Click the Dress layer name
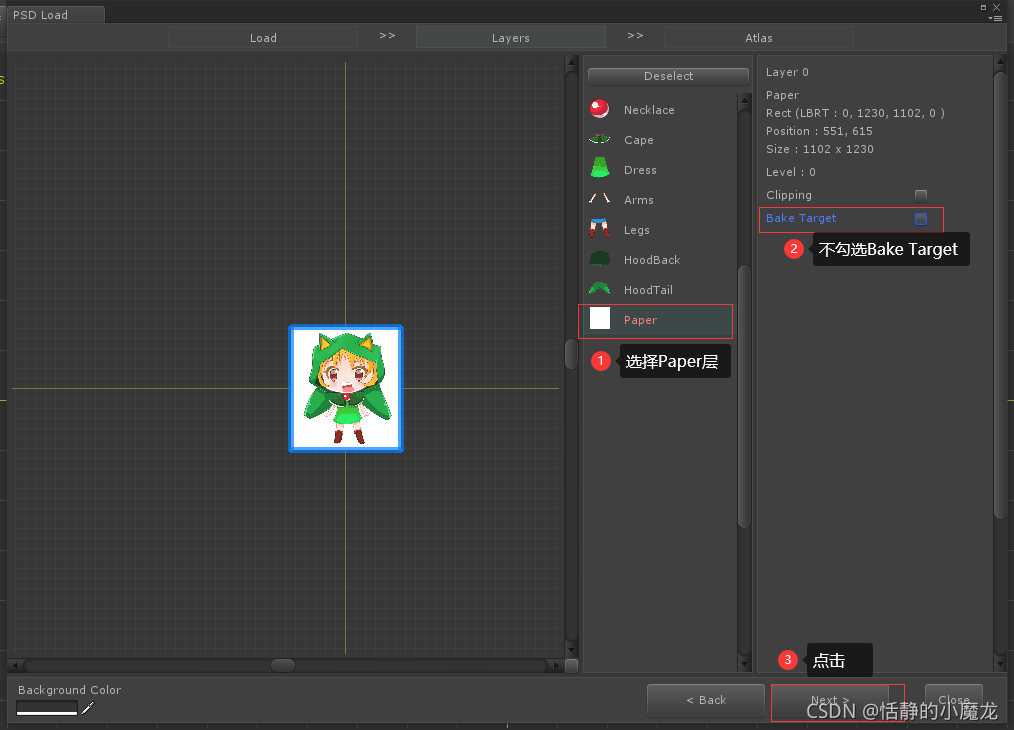 coord(640,170)
